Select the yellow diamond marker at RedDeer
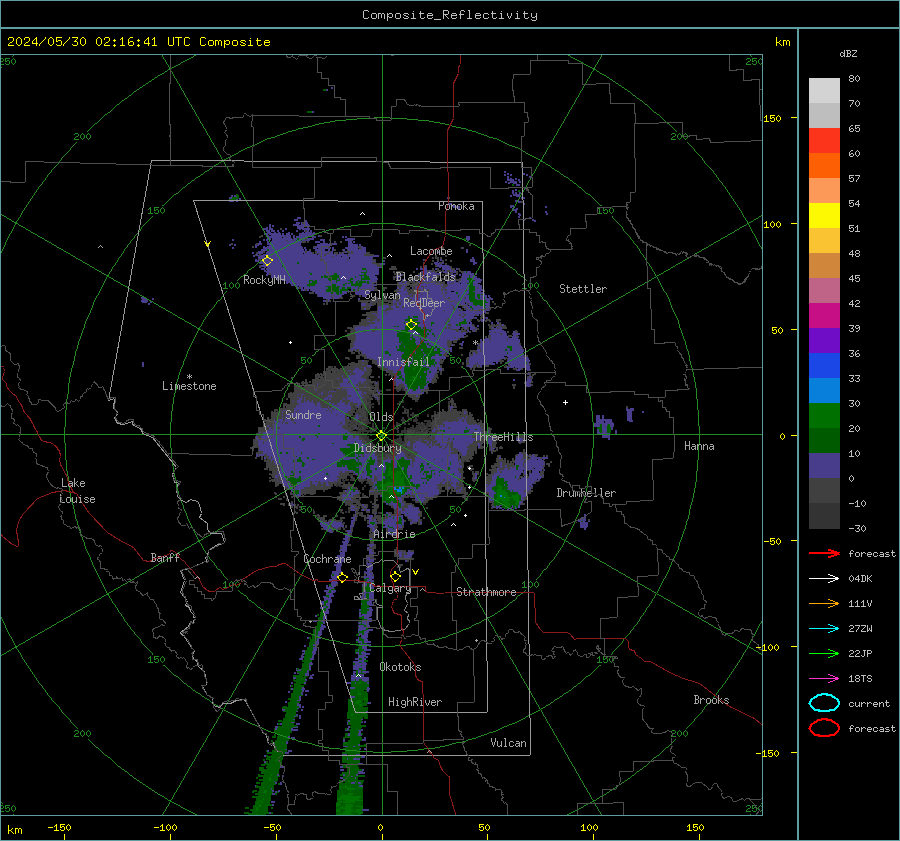 (411, 325)
